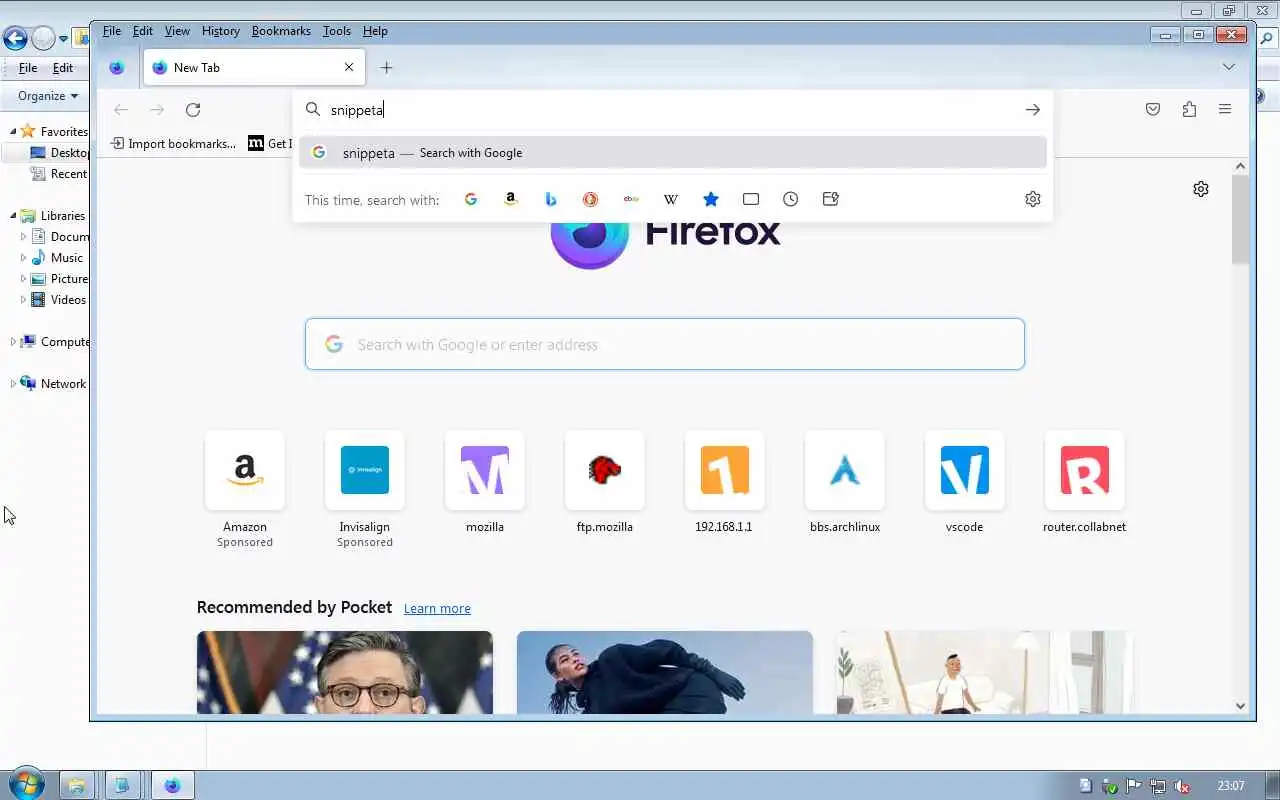Screen dimensions: 1280x800
Task: Click the Go arrow in address bar
Action: click(x=1033, y=110)
